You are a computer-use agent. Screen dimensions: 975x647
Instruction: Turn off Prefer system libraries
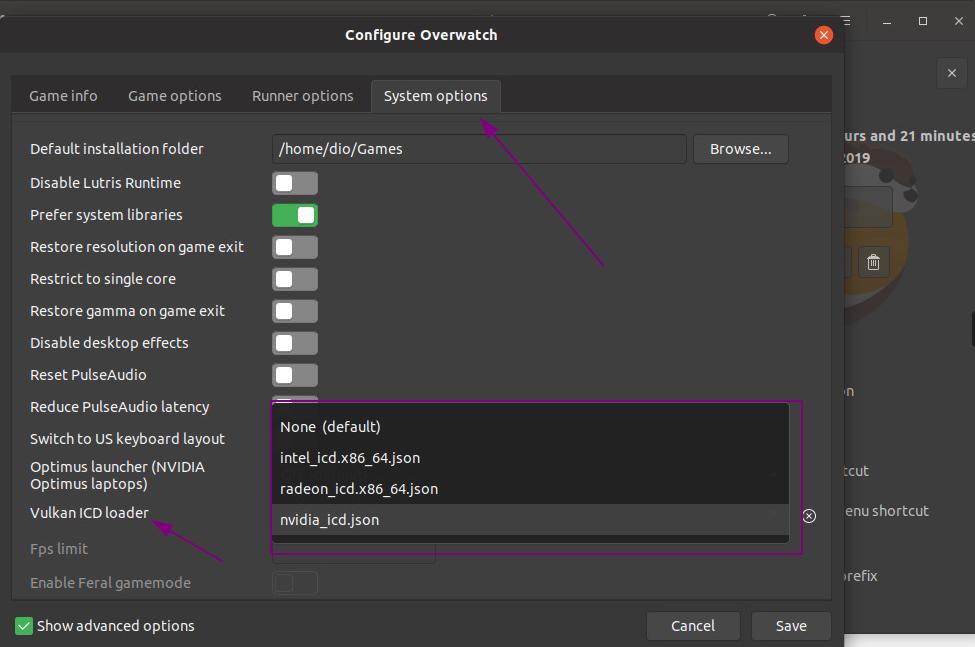295,215
